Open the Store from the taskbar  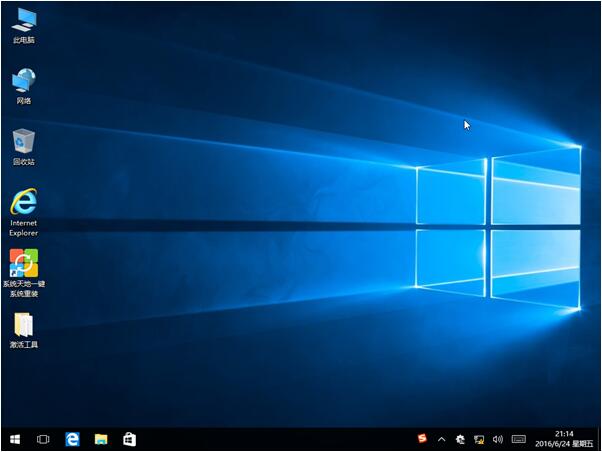pyautogui.click(x=129, y=439)
